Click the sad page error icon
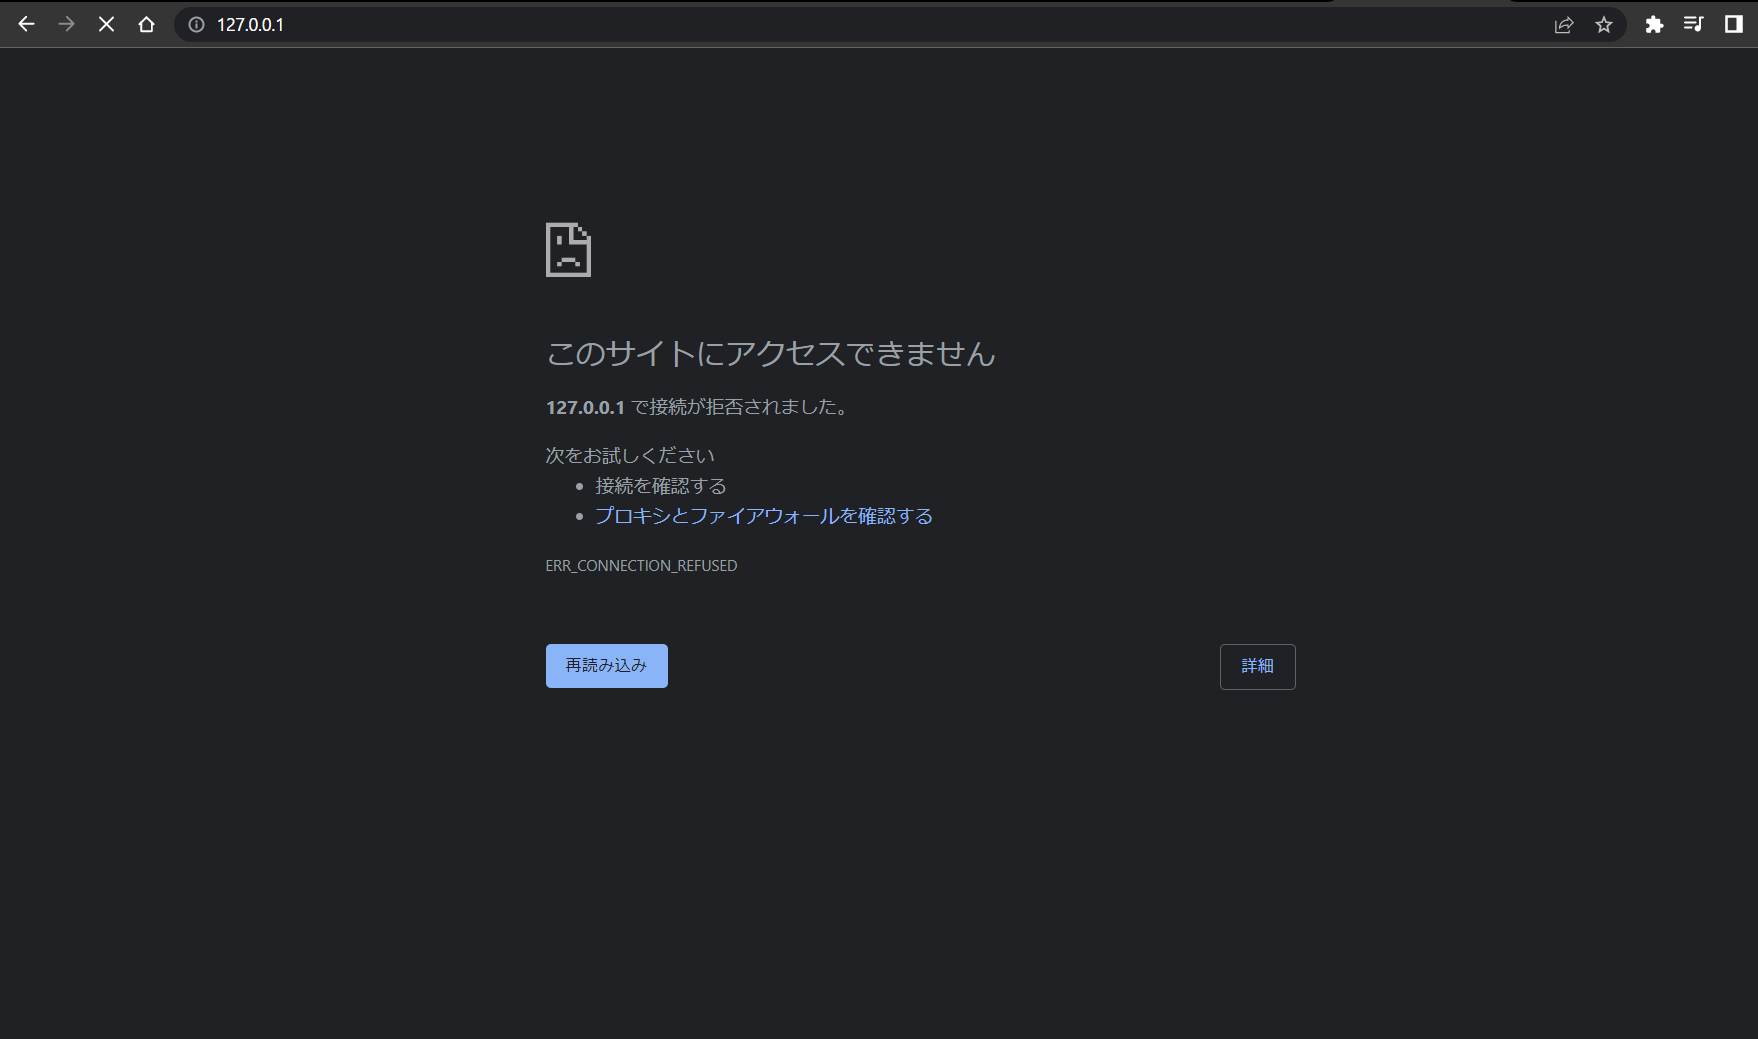Screen dimensions: 1758x1039 (x=568, y=250)
